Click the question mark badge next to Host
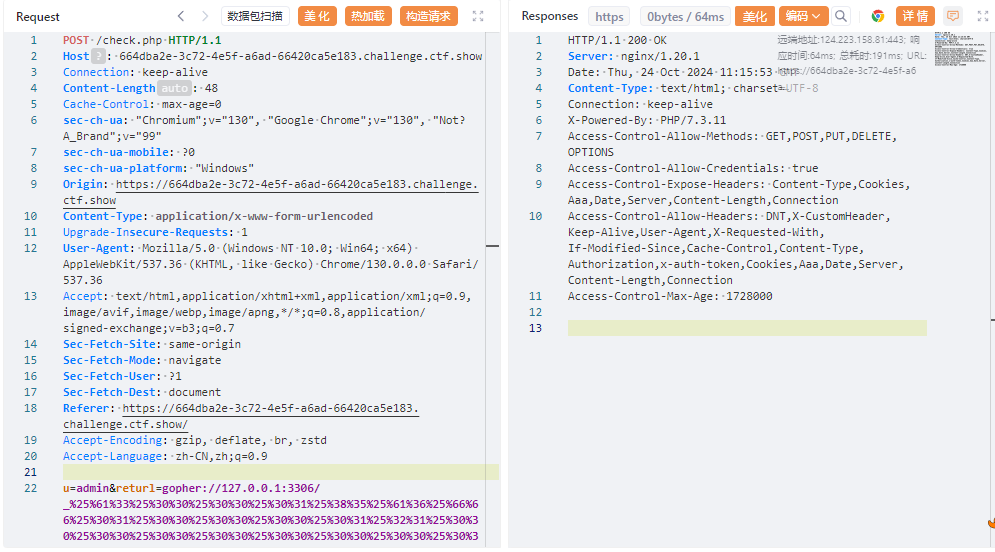995x552 pixels. pos(98,56)
